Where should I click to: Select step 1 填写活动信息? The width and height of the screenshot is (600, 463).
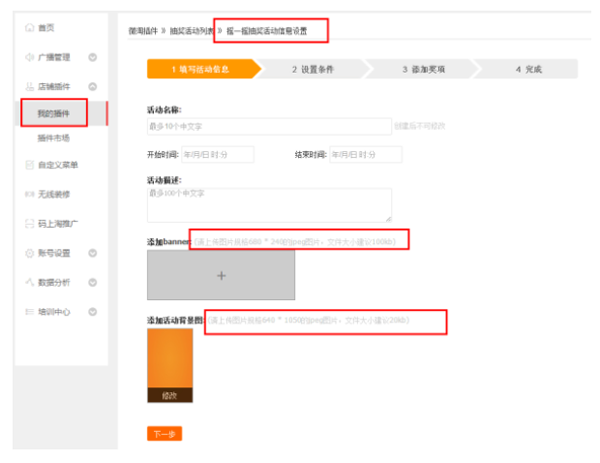point(204,69)
